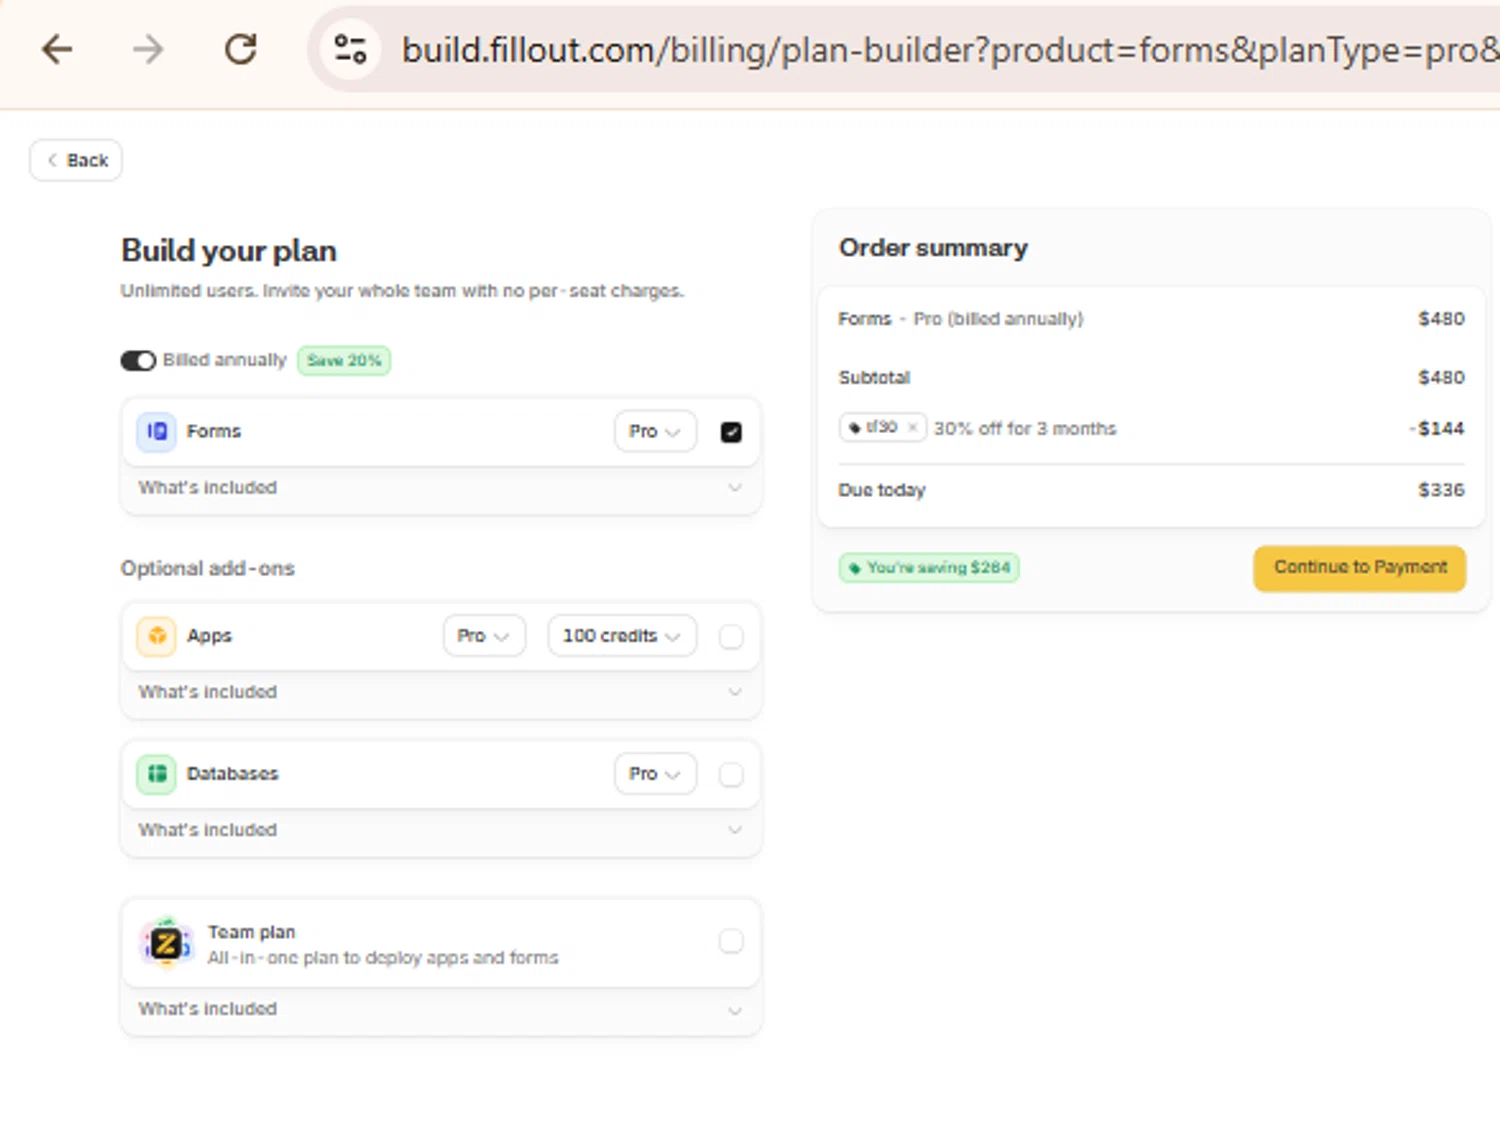Click the Order summary heading

(933, 248)
